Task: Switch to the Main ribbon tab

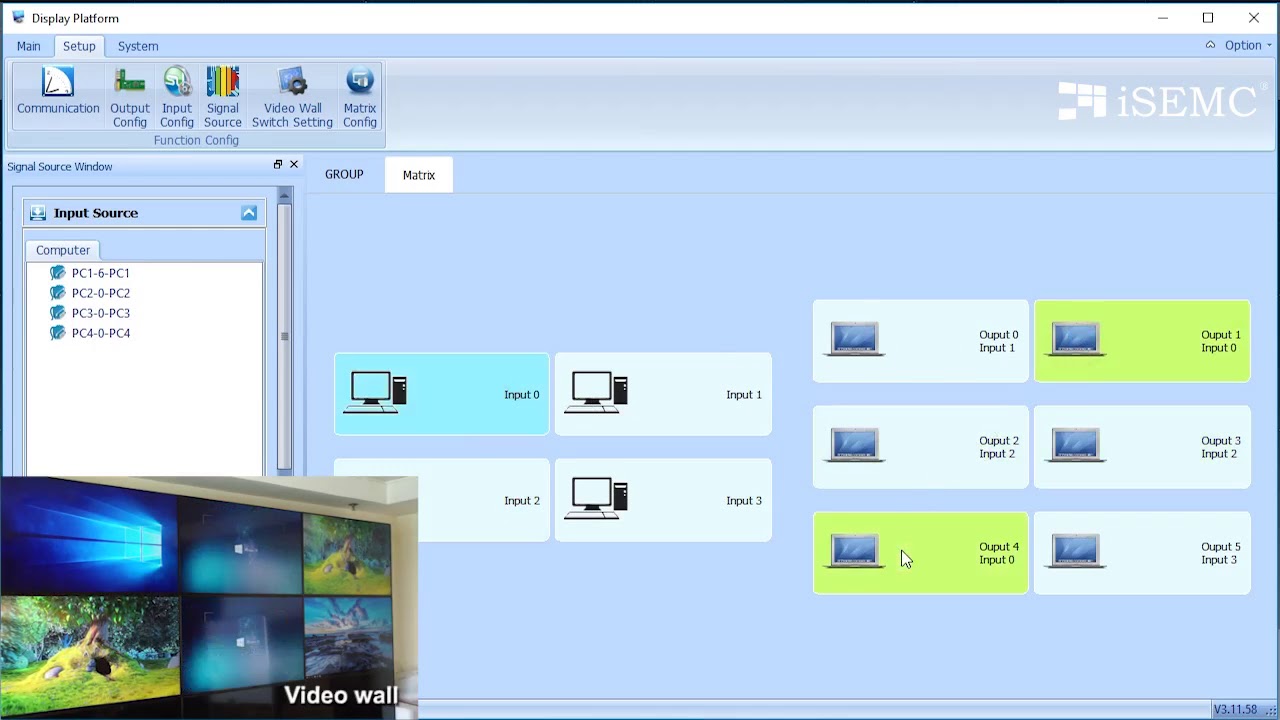Action: tap(29, 46)
